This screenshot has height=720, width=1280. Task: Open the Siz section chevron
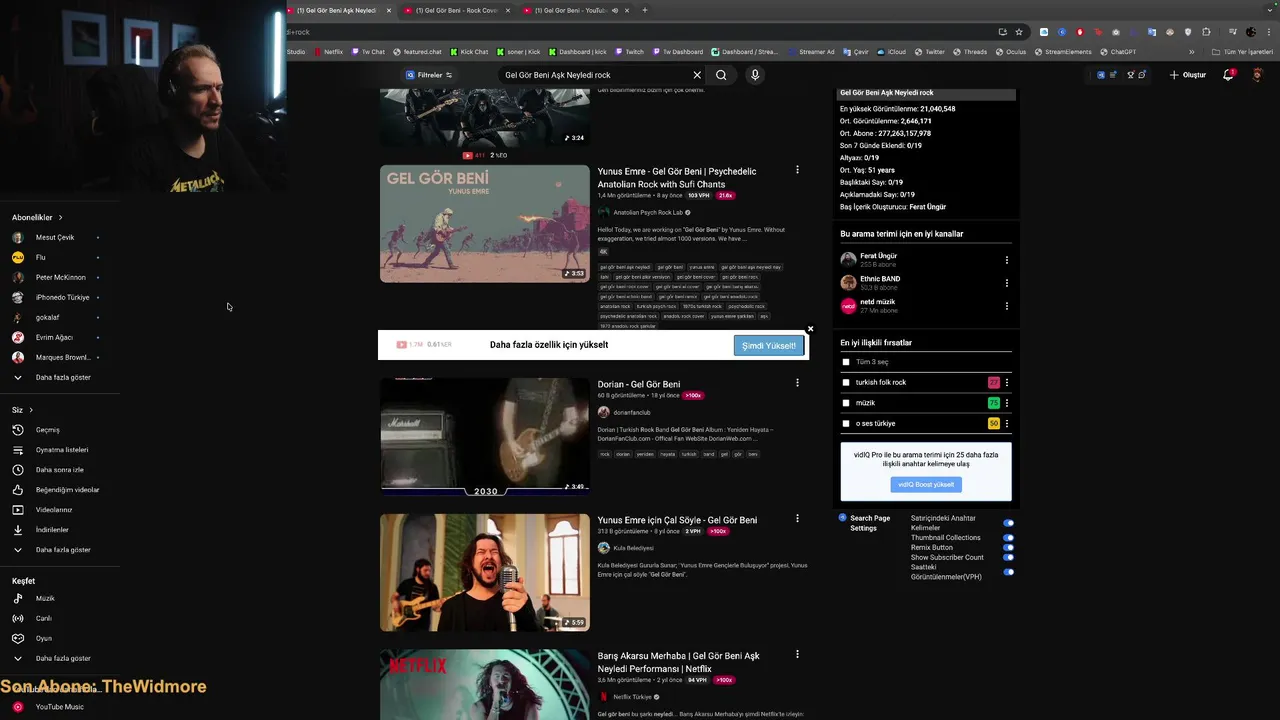(31, 410)
